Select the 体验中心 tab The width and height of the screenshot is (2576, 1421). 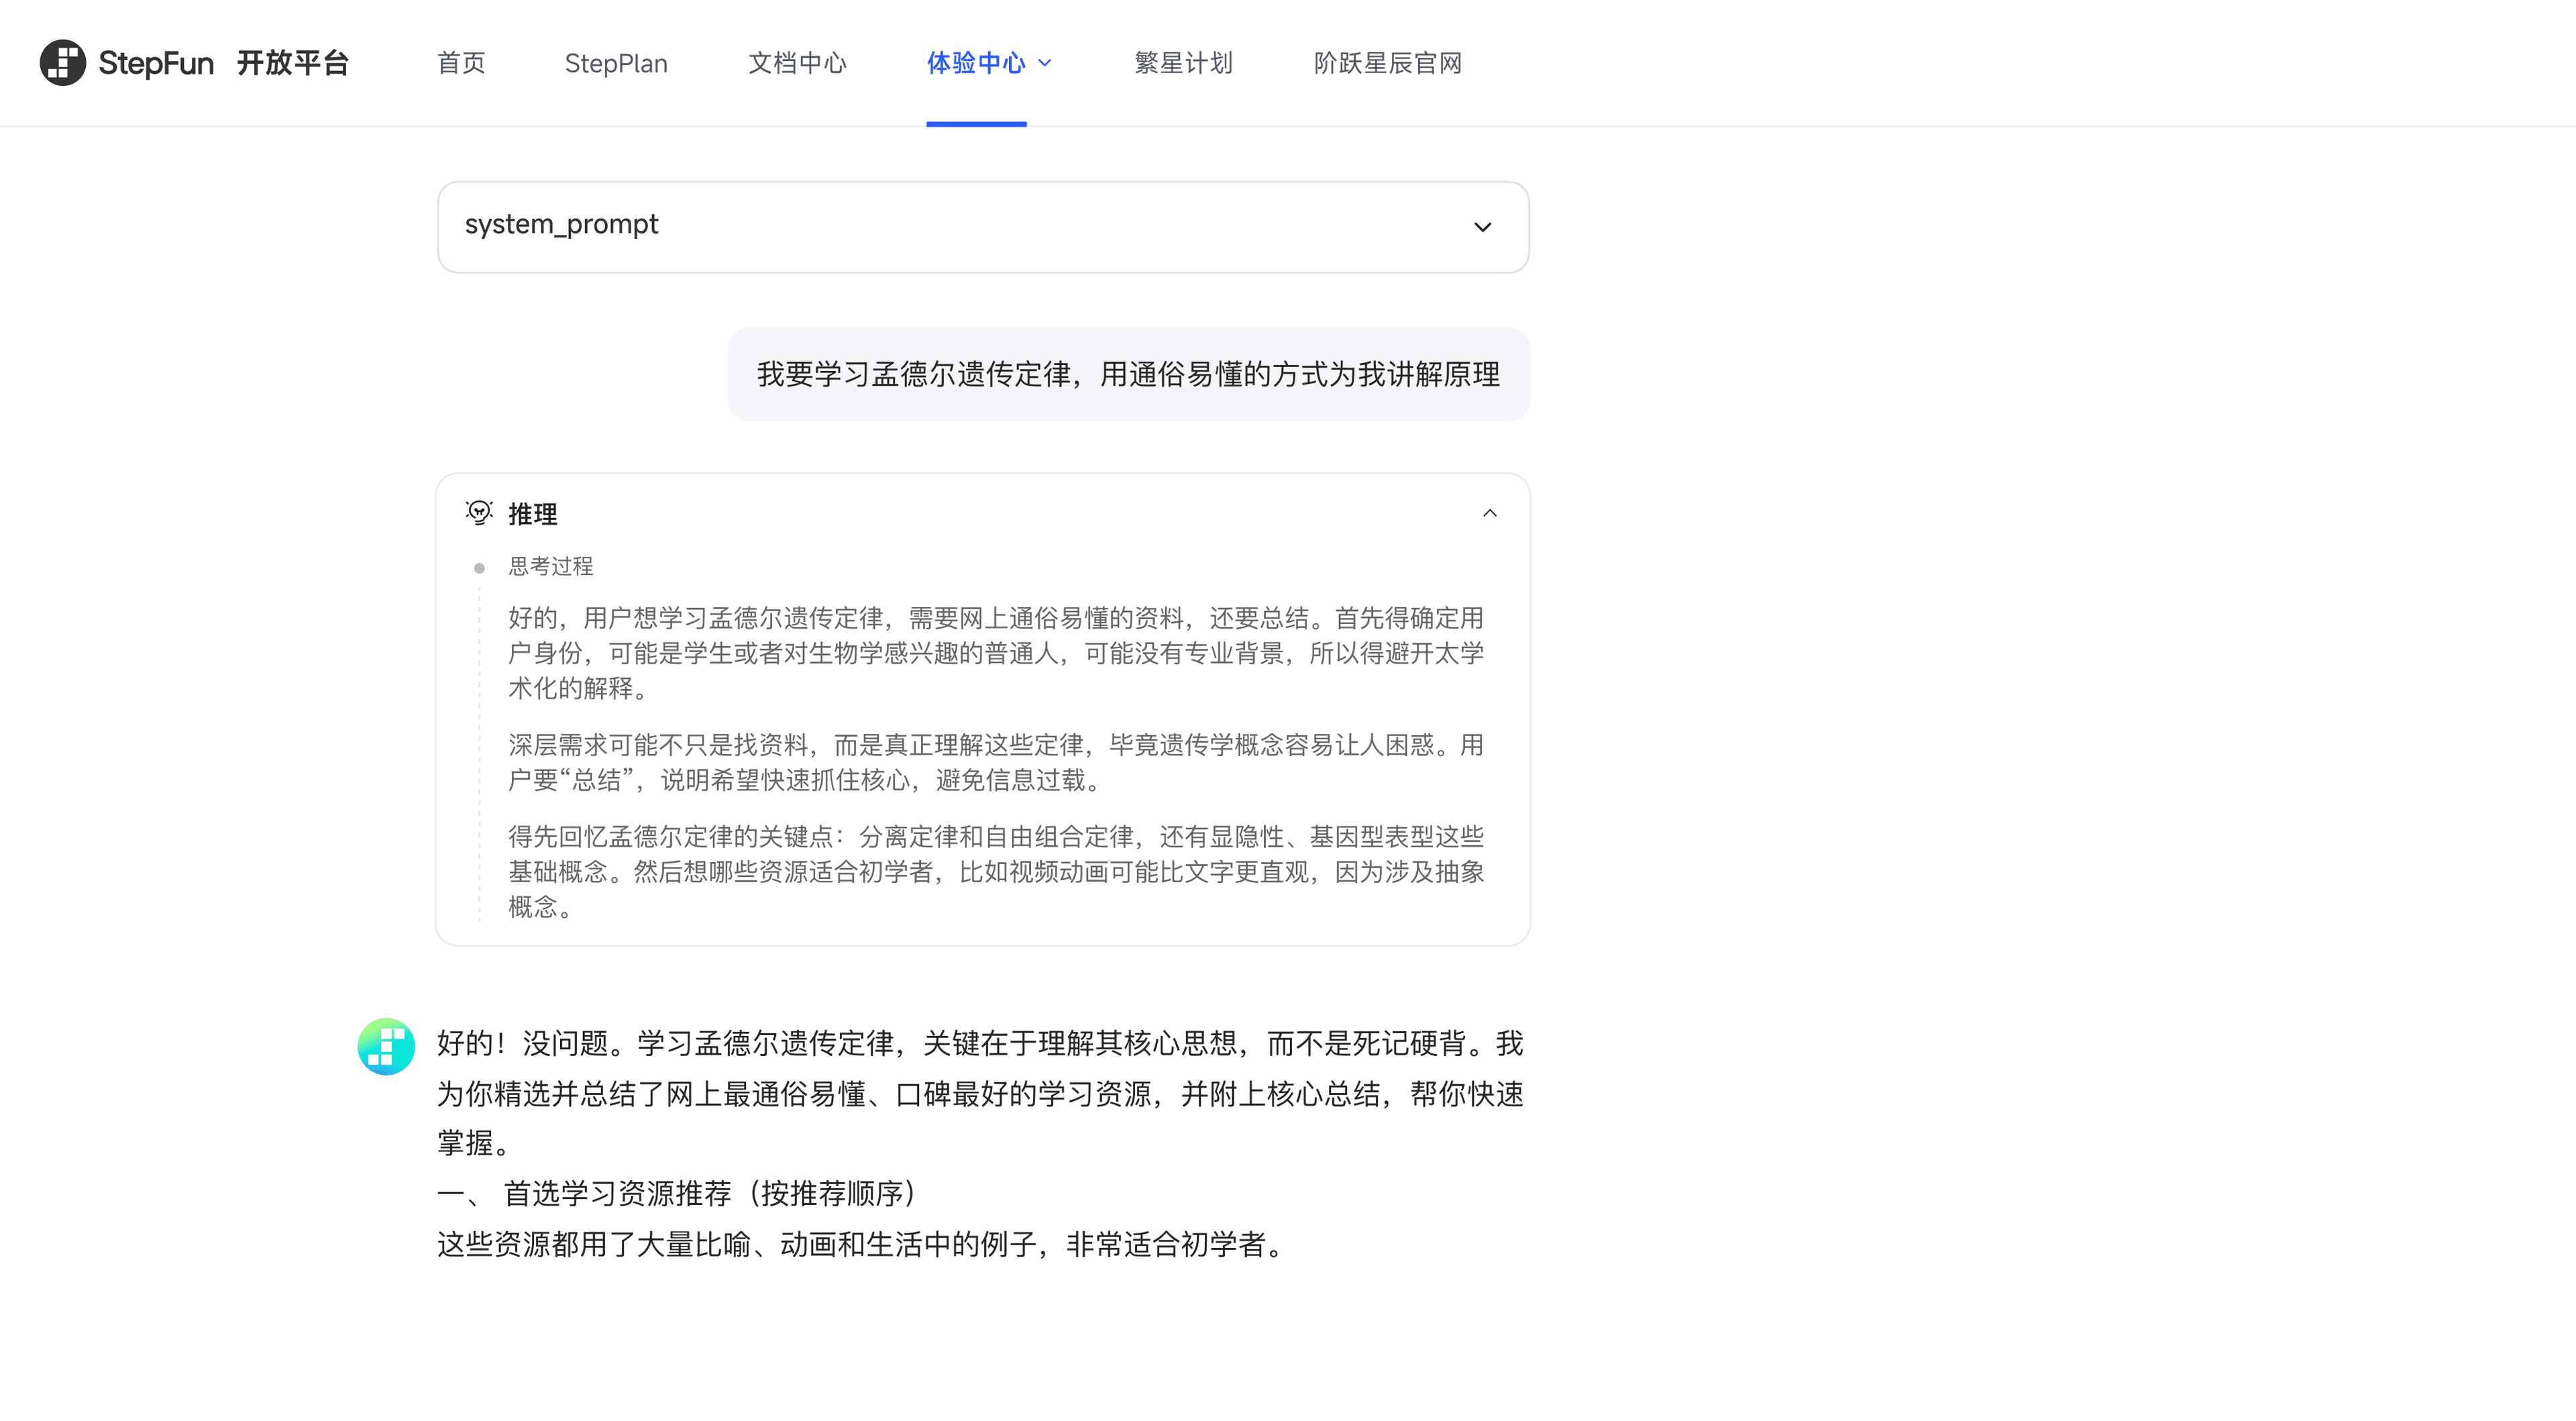coord(976,63)
